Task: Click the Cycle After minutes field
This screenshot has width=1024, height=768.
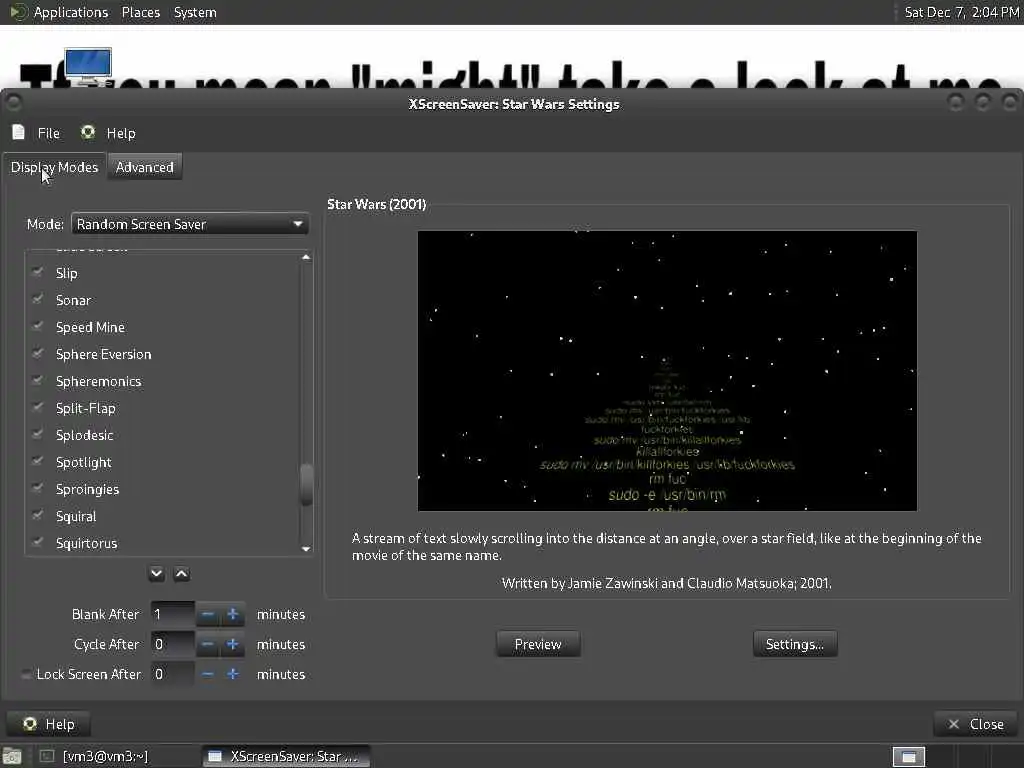Action: click(x=172, y=645)
